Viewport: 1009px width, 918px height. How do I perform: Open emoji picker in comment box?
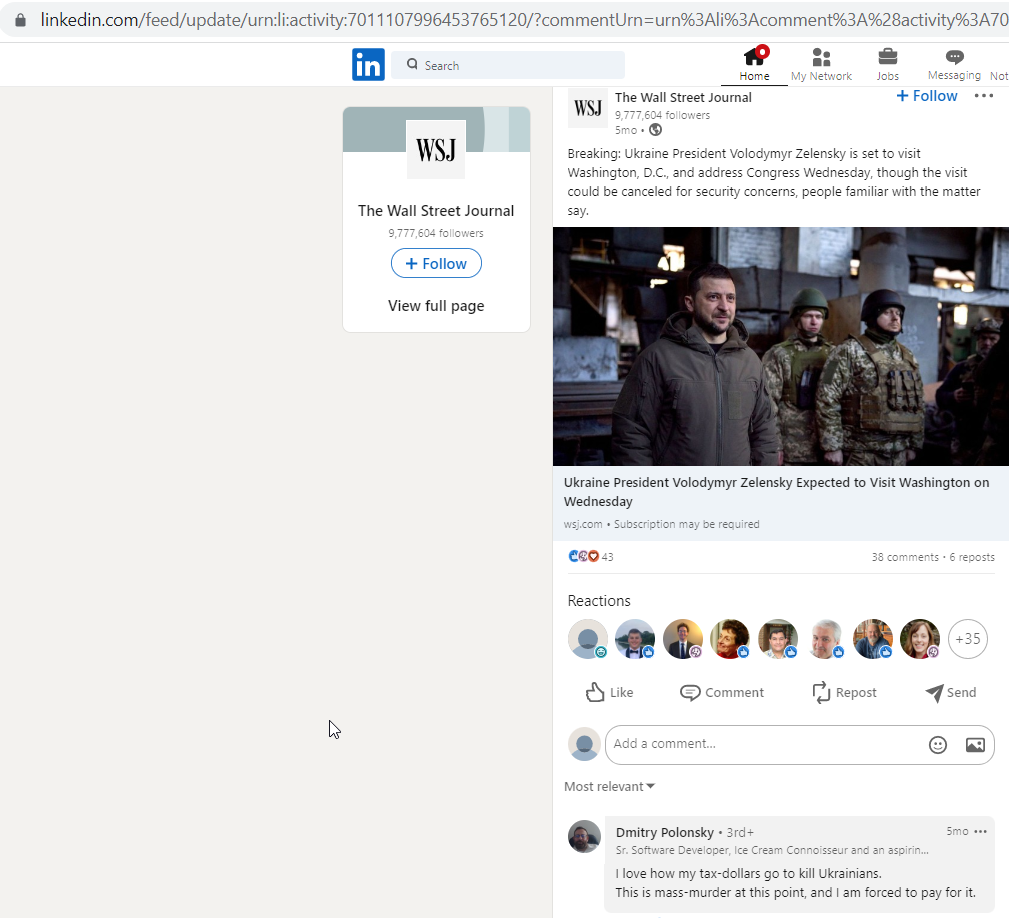(x=938, y=745)
